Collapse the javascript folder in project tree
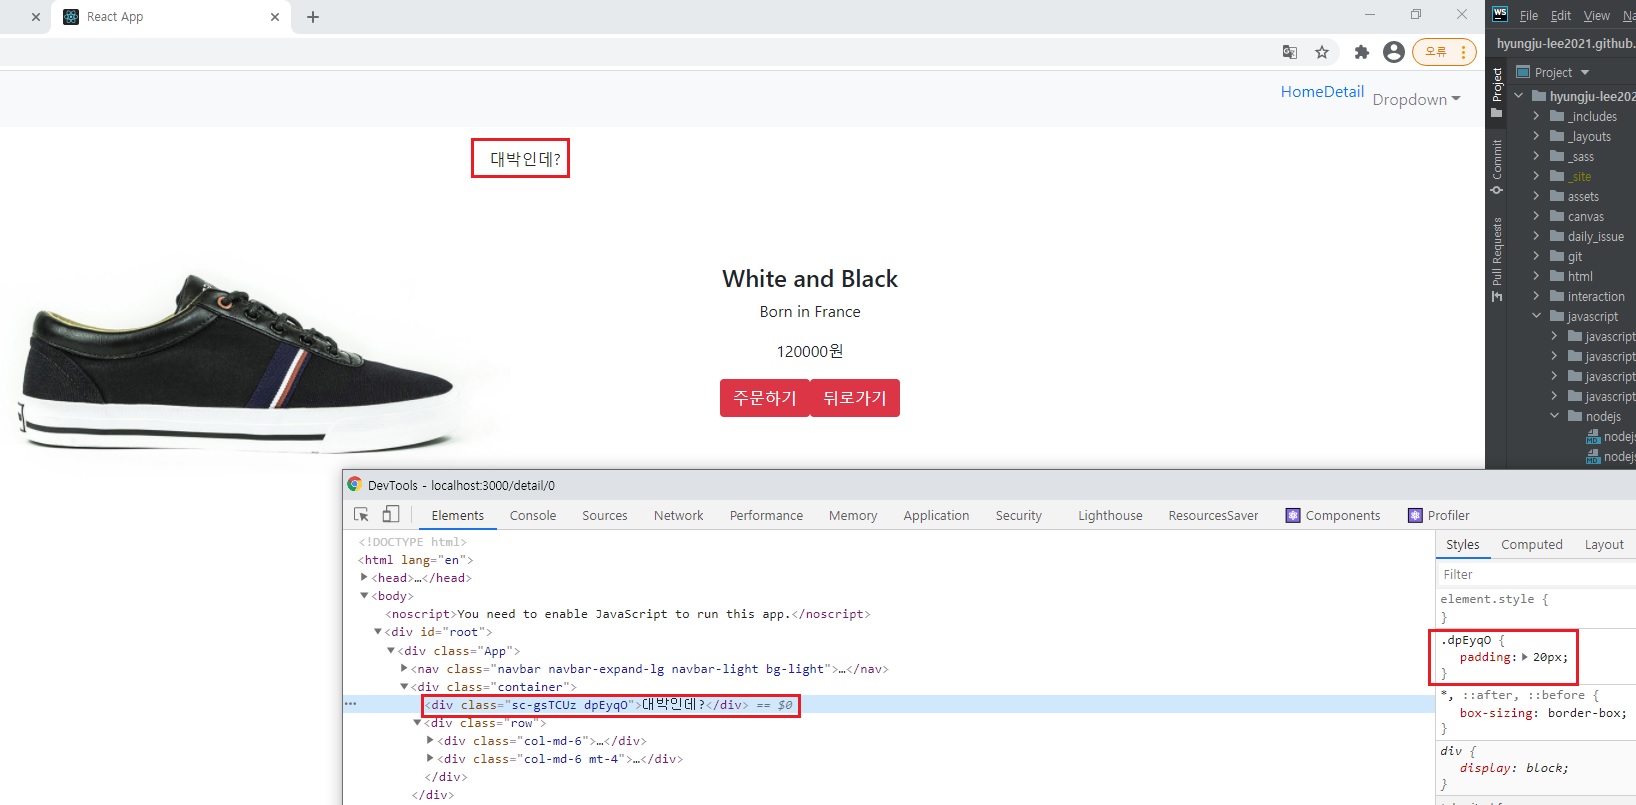1636x805 pixels. point(1536,316)
